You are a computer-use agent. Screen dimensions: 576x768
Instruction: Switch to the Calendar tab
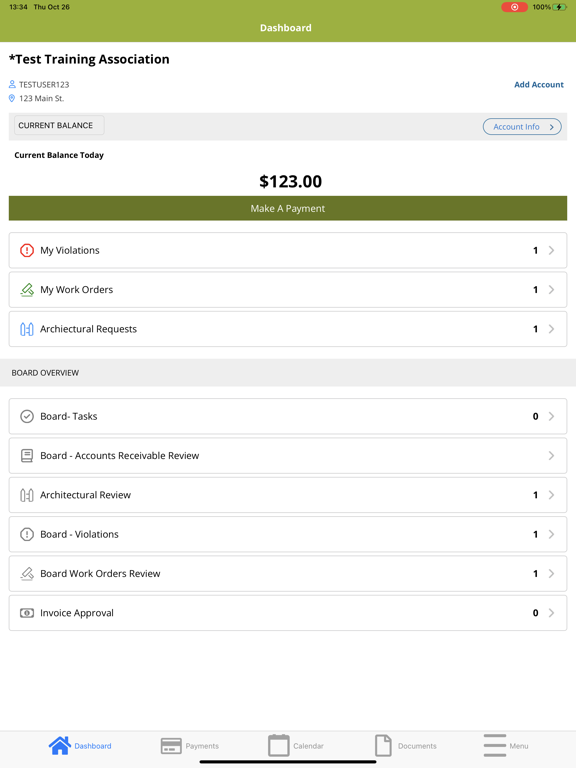[296, 746]
